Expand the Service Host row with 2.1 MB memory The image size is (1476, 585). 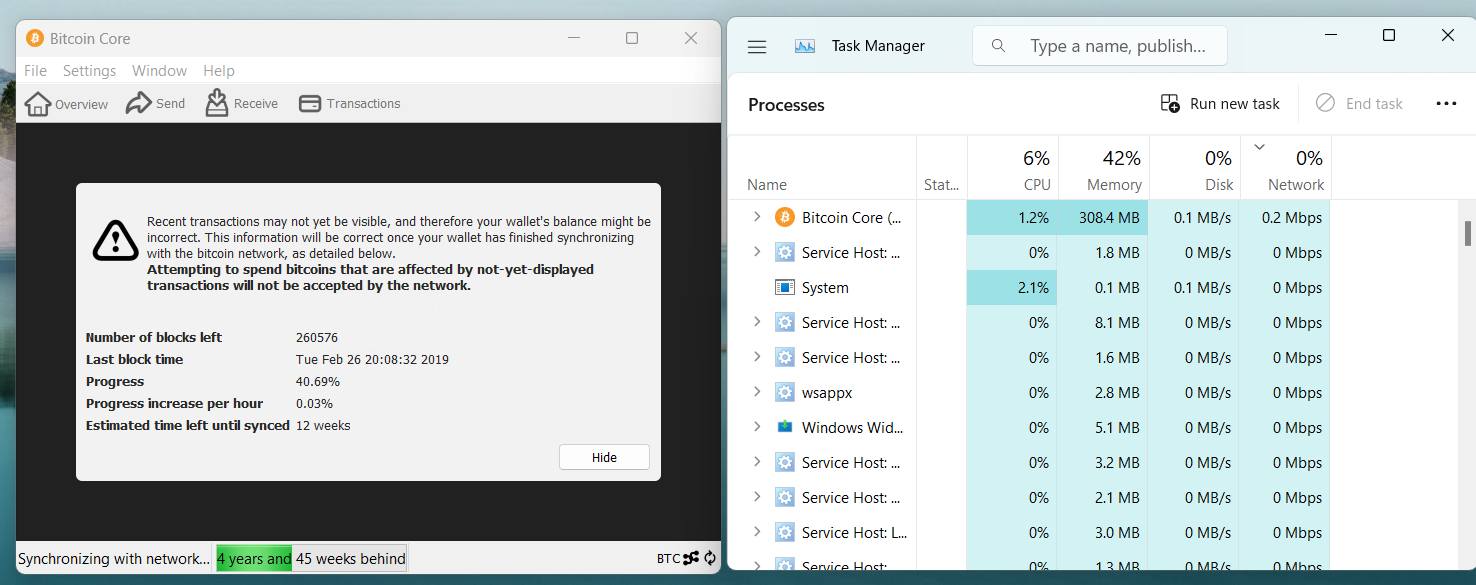(x=757, y=497)
